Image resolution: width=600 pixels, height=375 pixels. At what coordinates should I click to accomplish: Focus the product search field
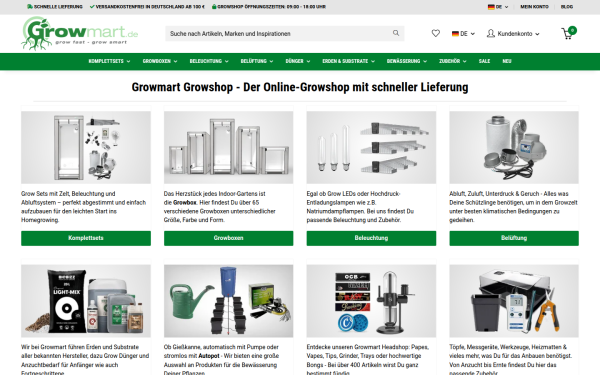[x=284, y=34]
